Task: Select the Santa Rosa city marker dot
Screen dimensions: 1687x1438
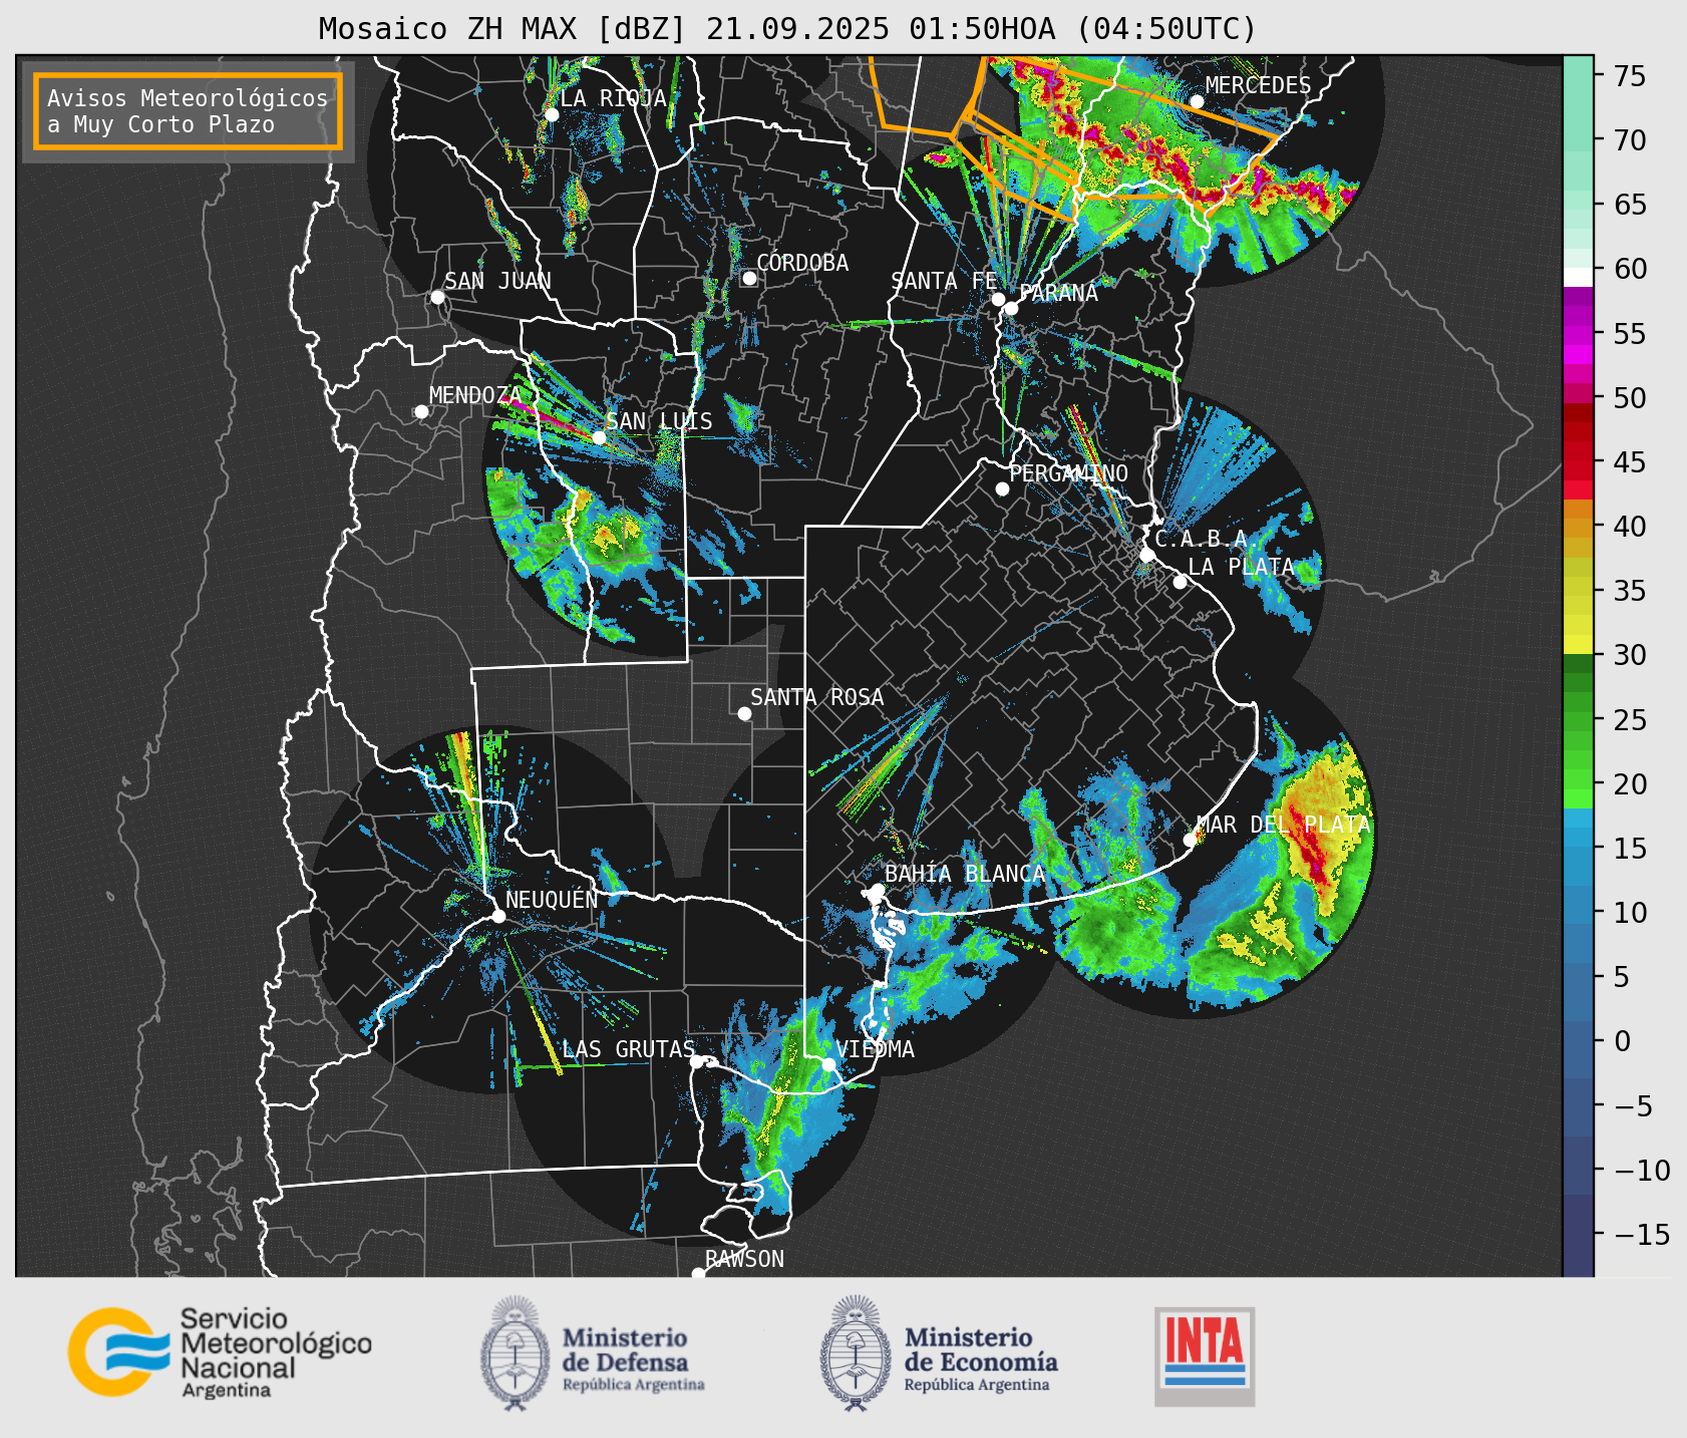Action: (x=744, y=713)
